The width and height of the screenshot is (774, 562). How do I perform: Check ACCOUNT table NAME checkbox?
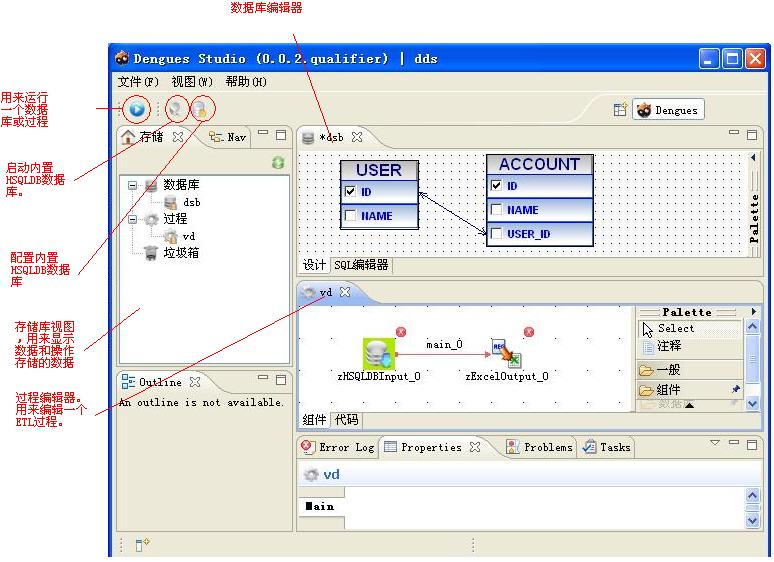(x=496, y=209)
